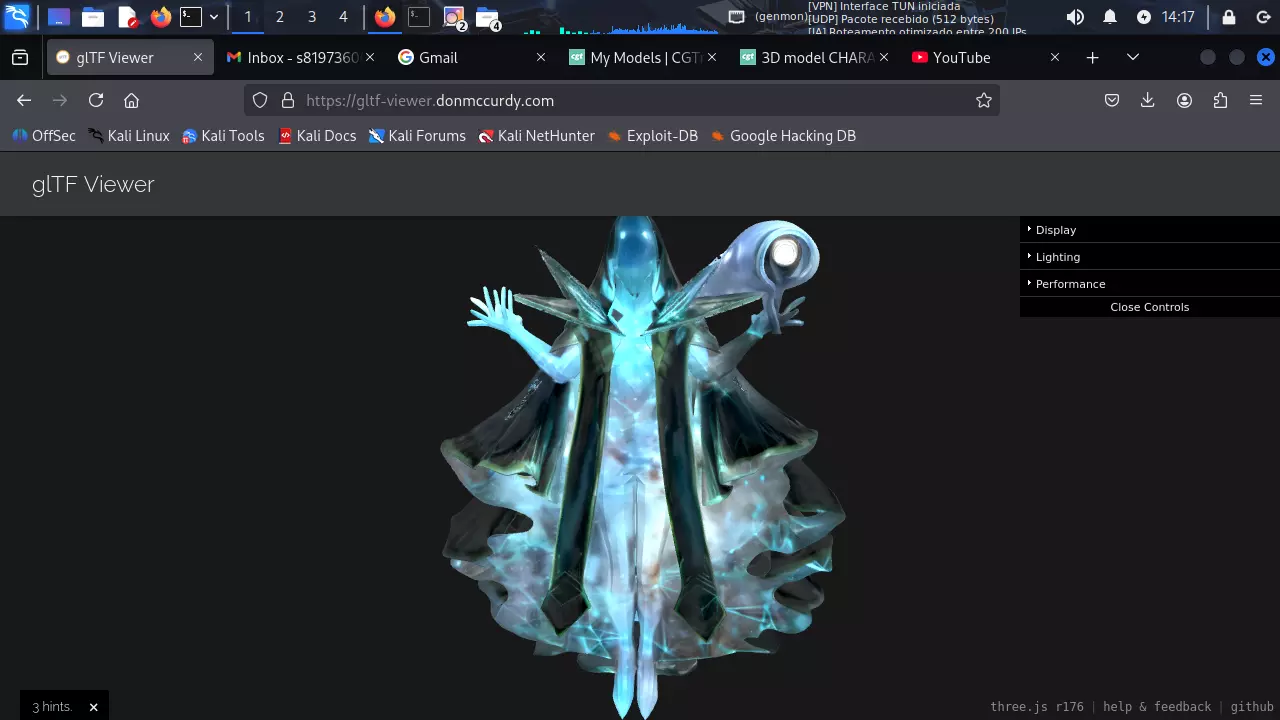
Task: Open the file manager launcher in panel
Action: [x=93, y=17]
